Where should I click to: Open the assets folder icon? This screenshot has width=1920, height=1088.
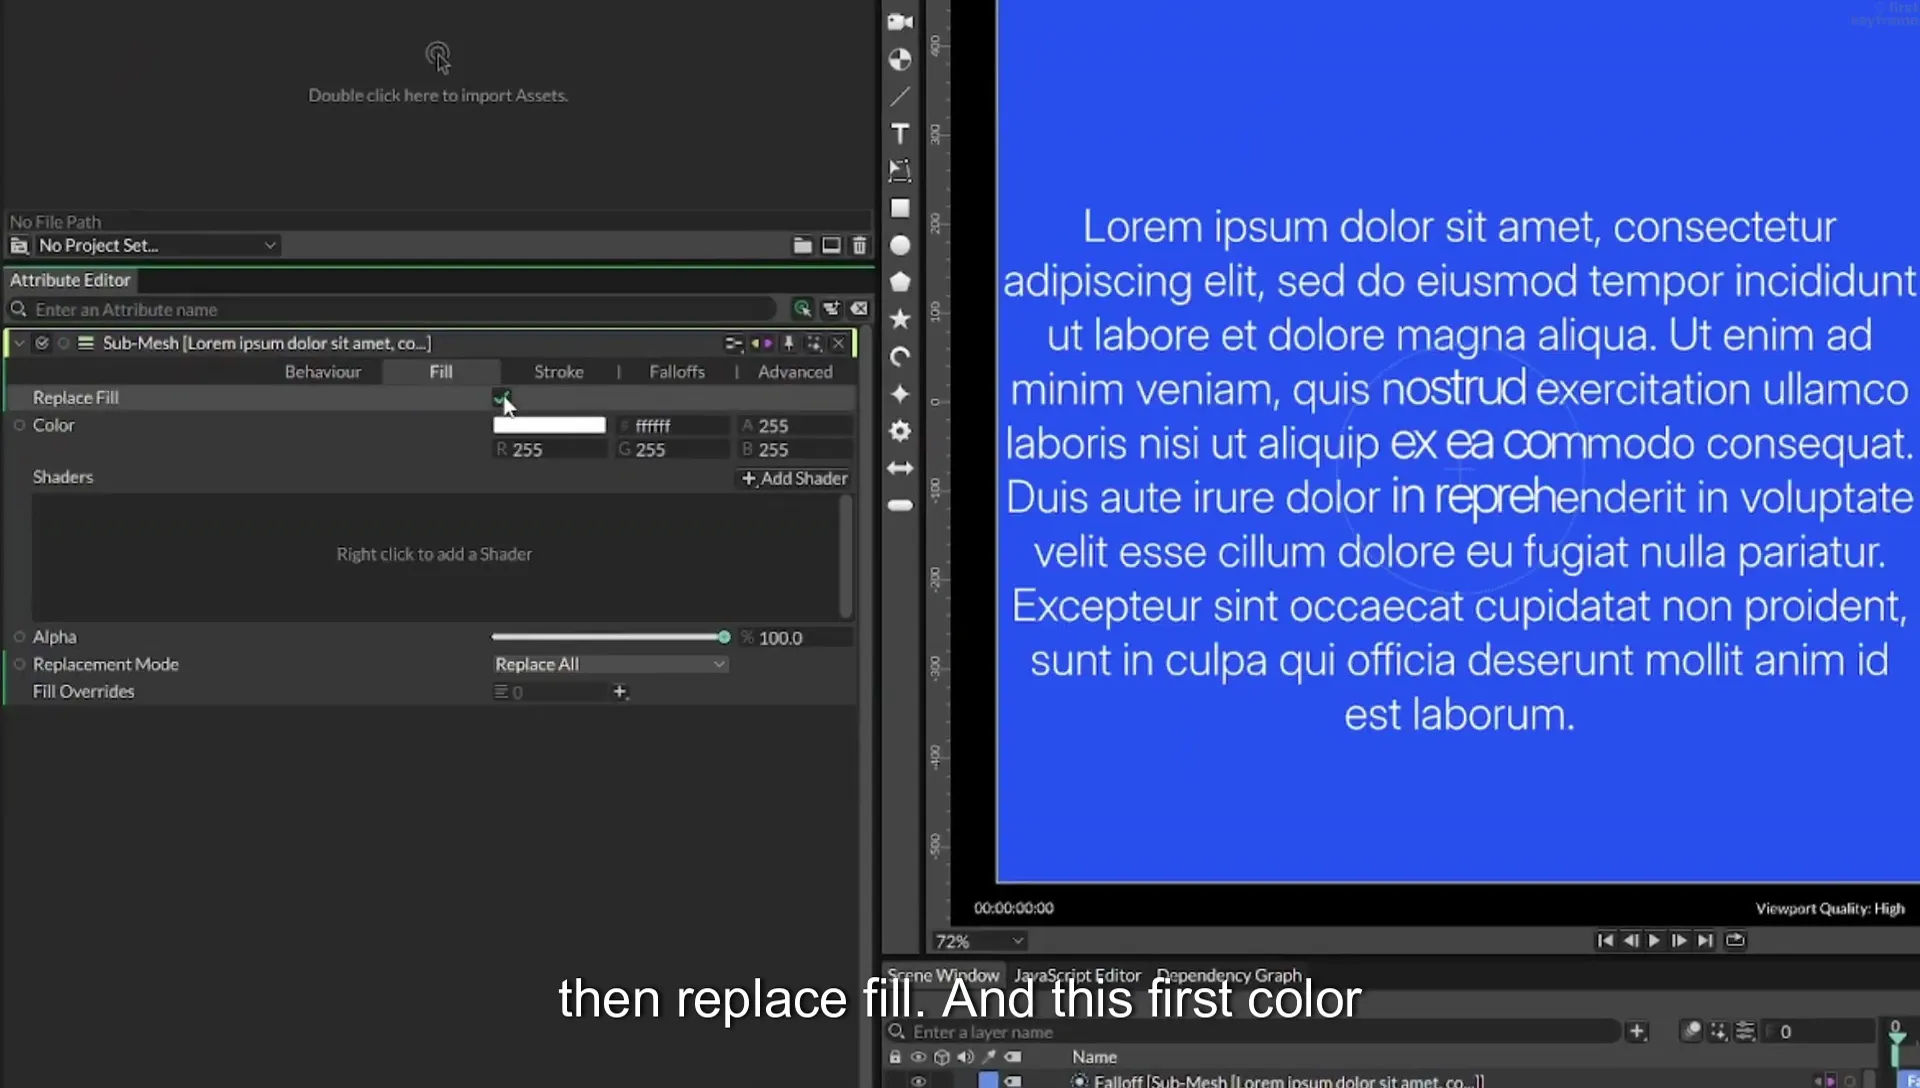click(x=802, y=245)
